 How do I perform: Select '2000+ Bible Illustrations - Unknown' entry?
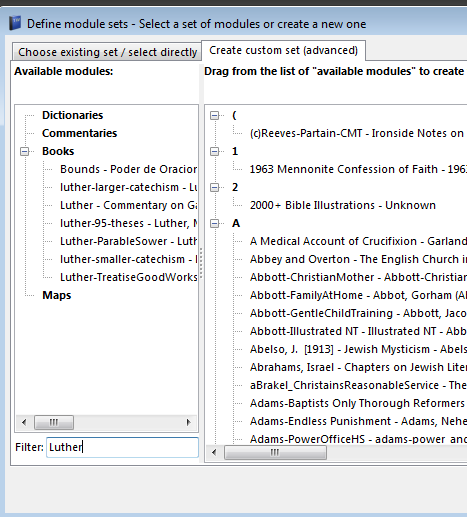(343, 205)
